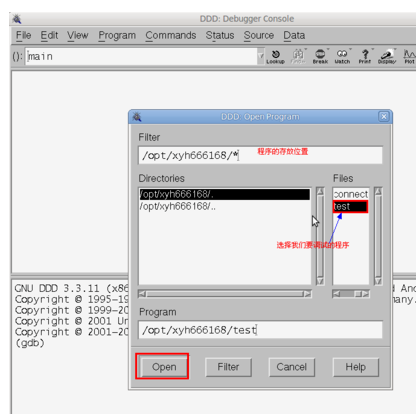Viewport: 416px width, 414px height.
Task: Click the Find toolbar icon
Action: pos(298,56)
